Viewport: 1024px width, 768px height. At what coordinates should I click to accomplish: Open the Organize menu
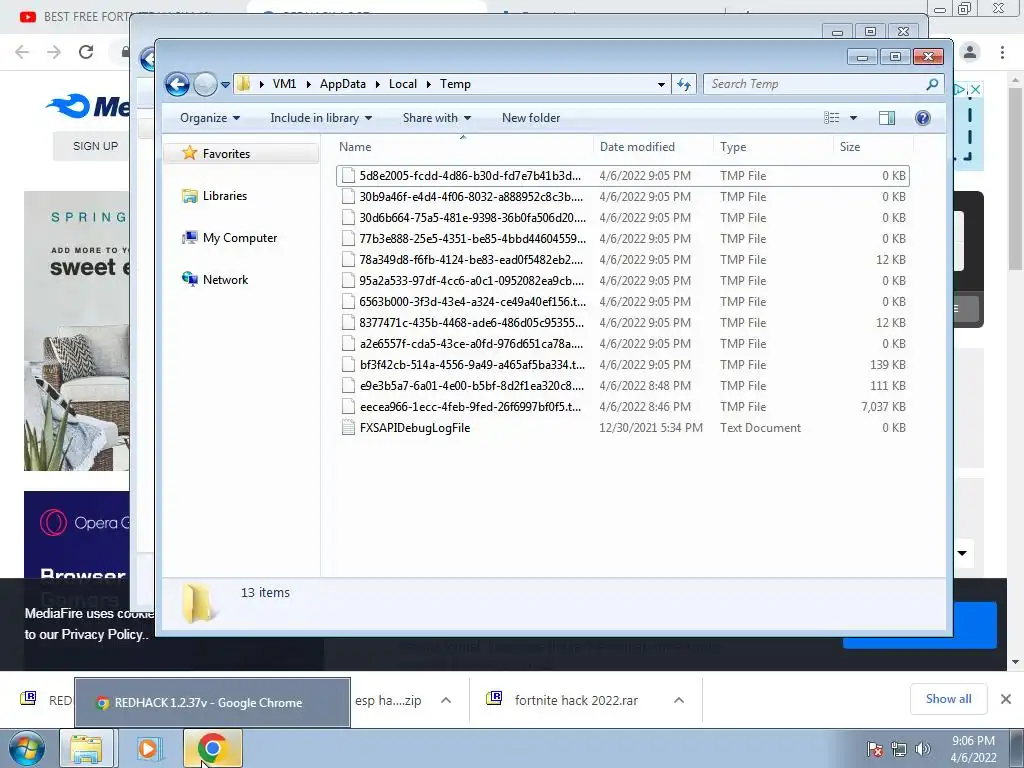[x=210, y=118]
